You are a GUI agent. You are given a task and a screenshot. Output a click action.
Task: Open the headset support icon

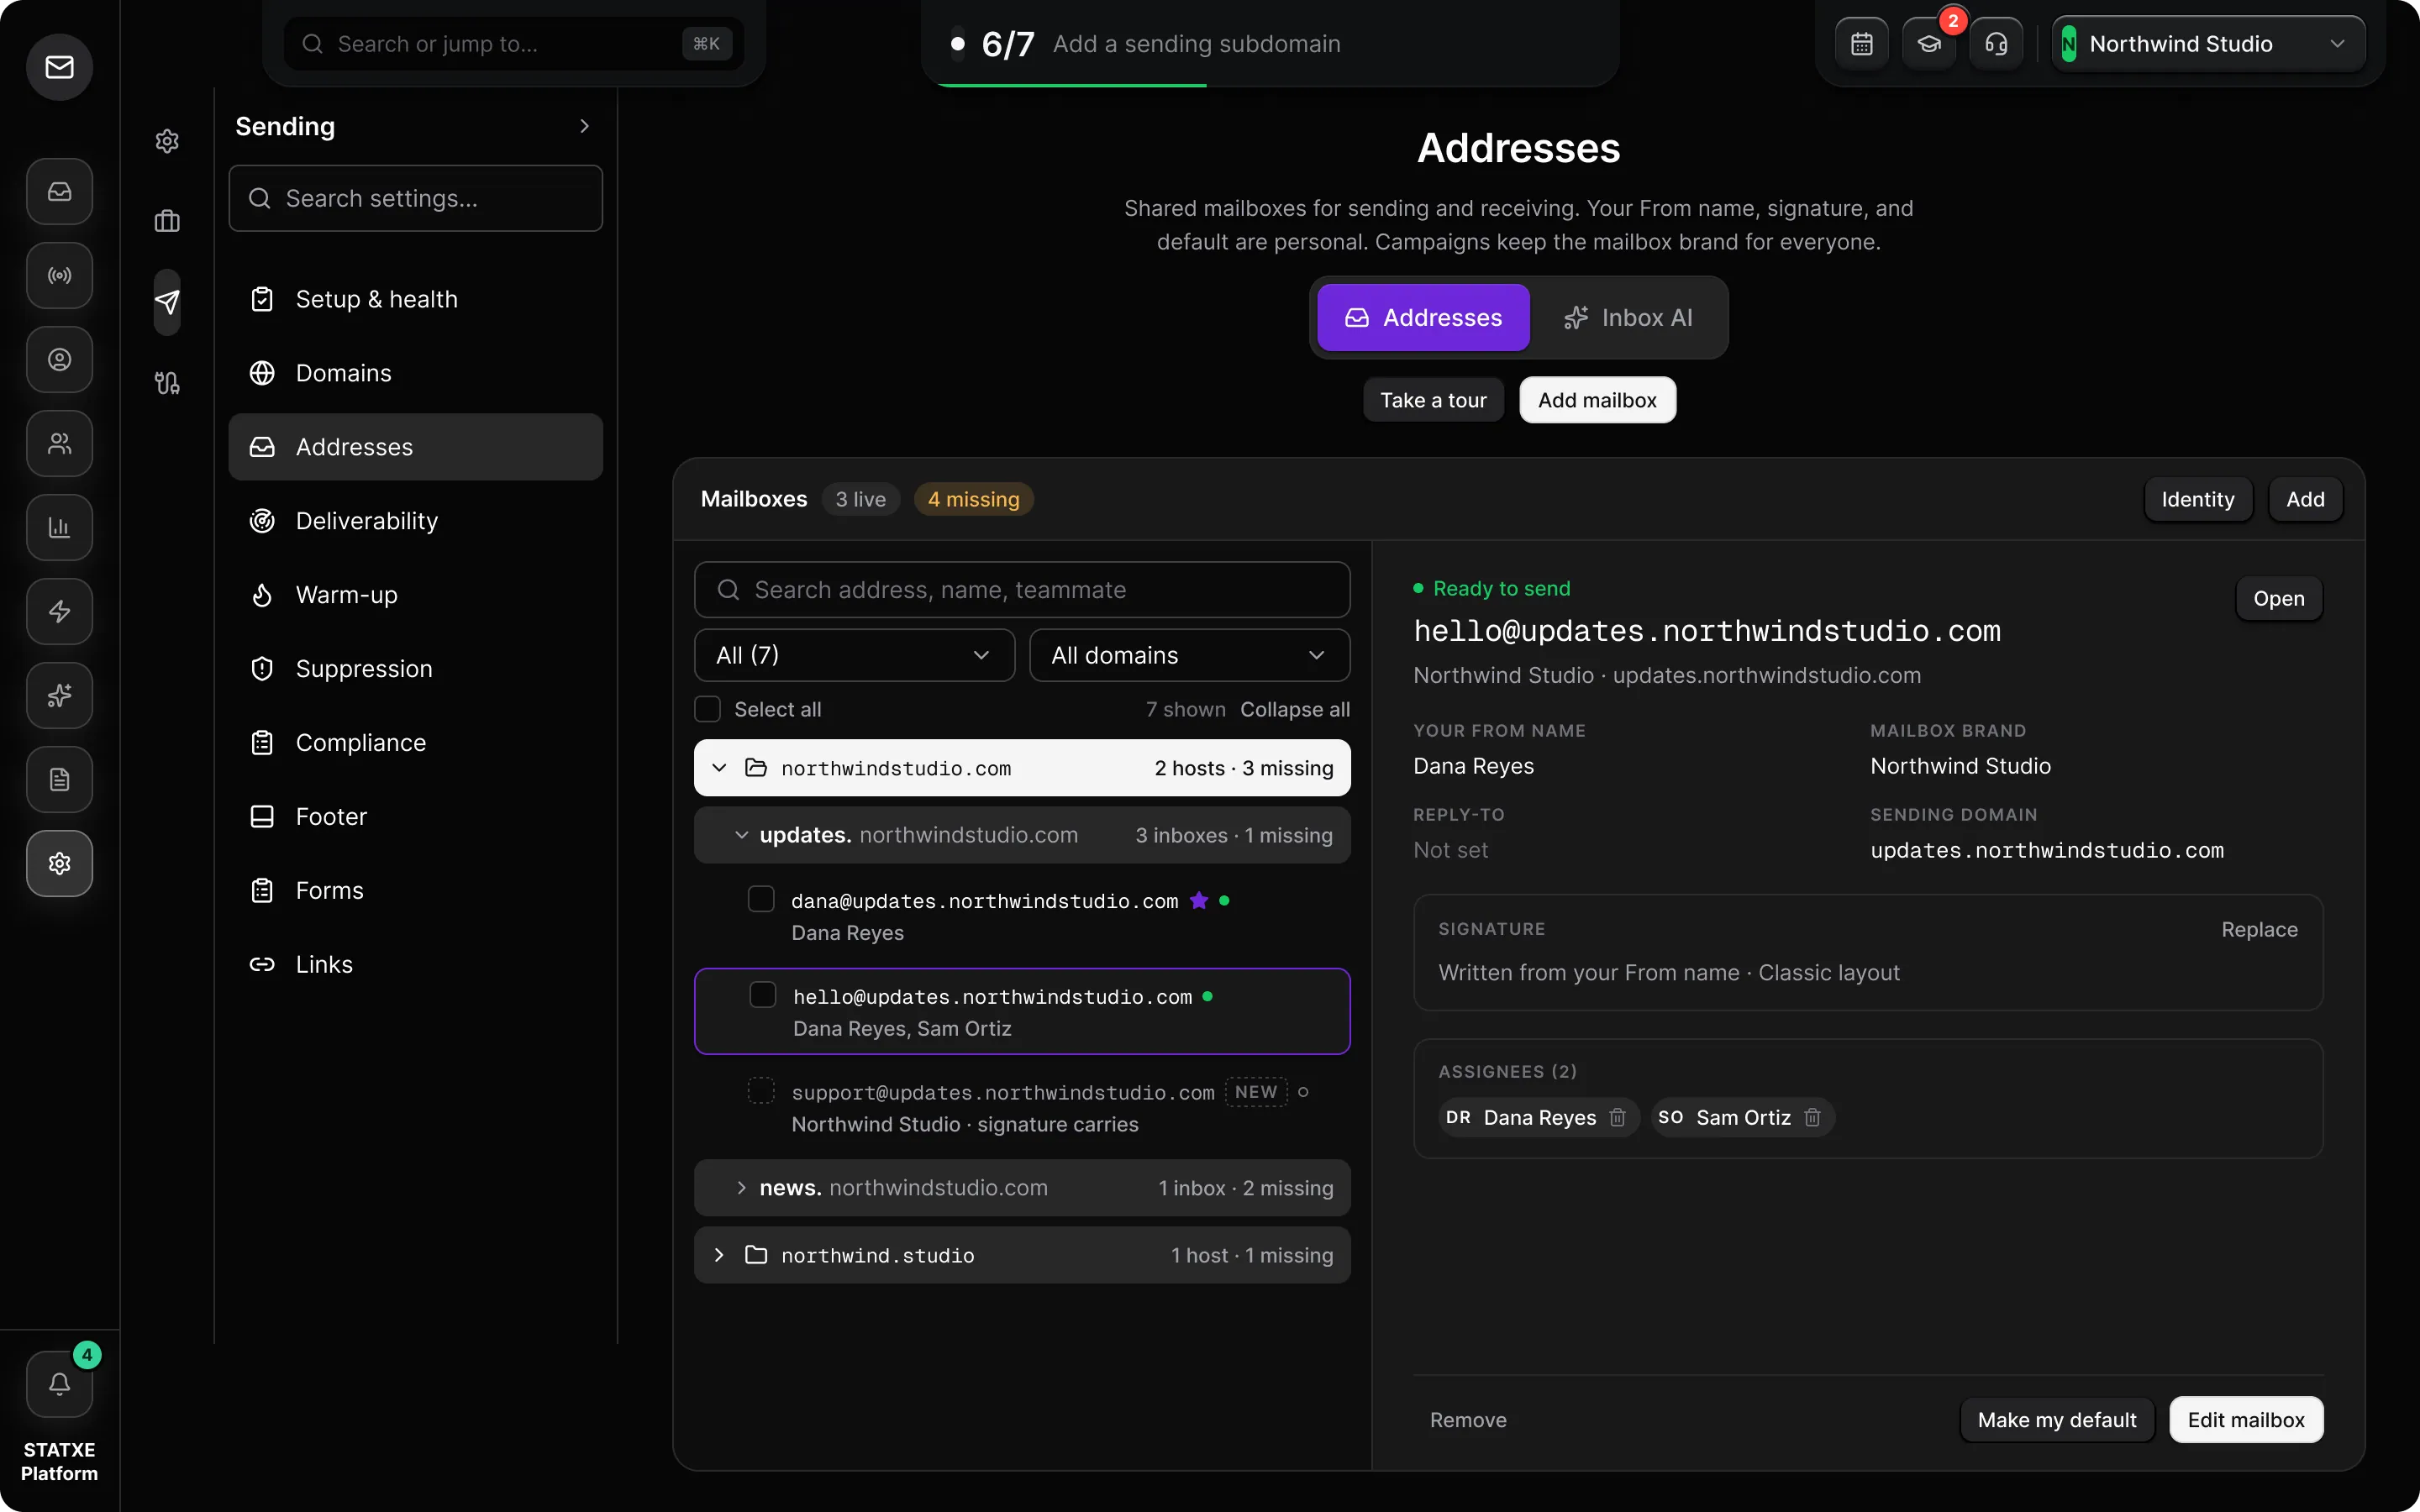(x=1996, y=44)
